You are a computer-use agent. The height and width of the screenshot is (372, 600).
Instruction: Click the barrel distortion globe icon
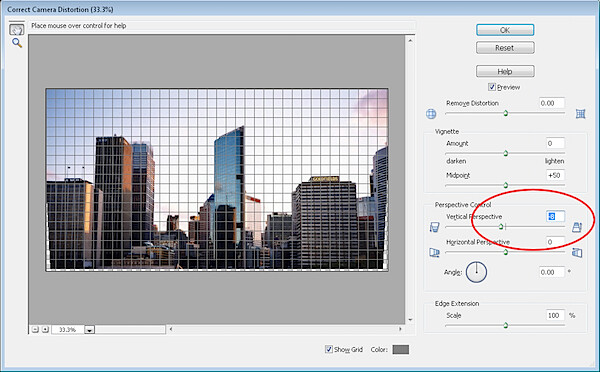point(431,114)
